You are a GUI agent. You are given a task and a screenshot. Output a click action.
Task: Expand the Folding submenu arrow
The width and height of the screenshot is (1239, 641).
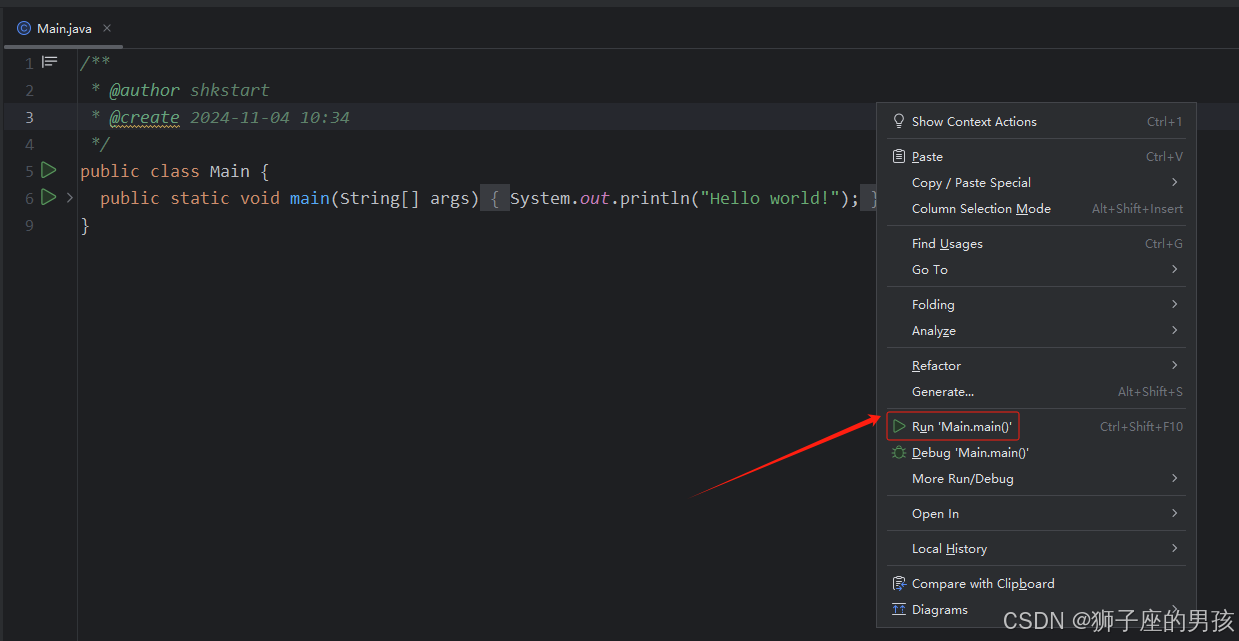1174,304
